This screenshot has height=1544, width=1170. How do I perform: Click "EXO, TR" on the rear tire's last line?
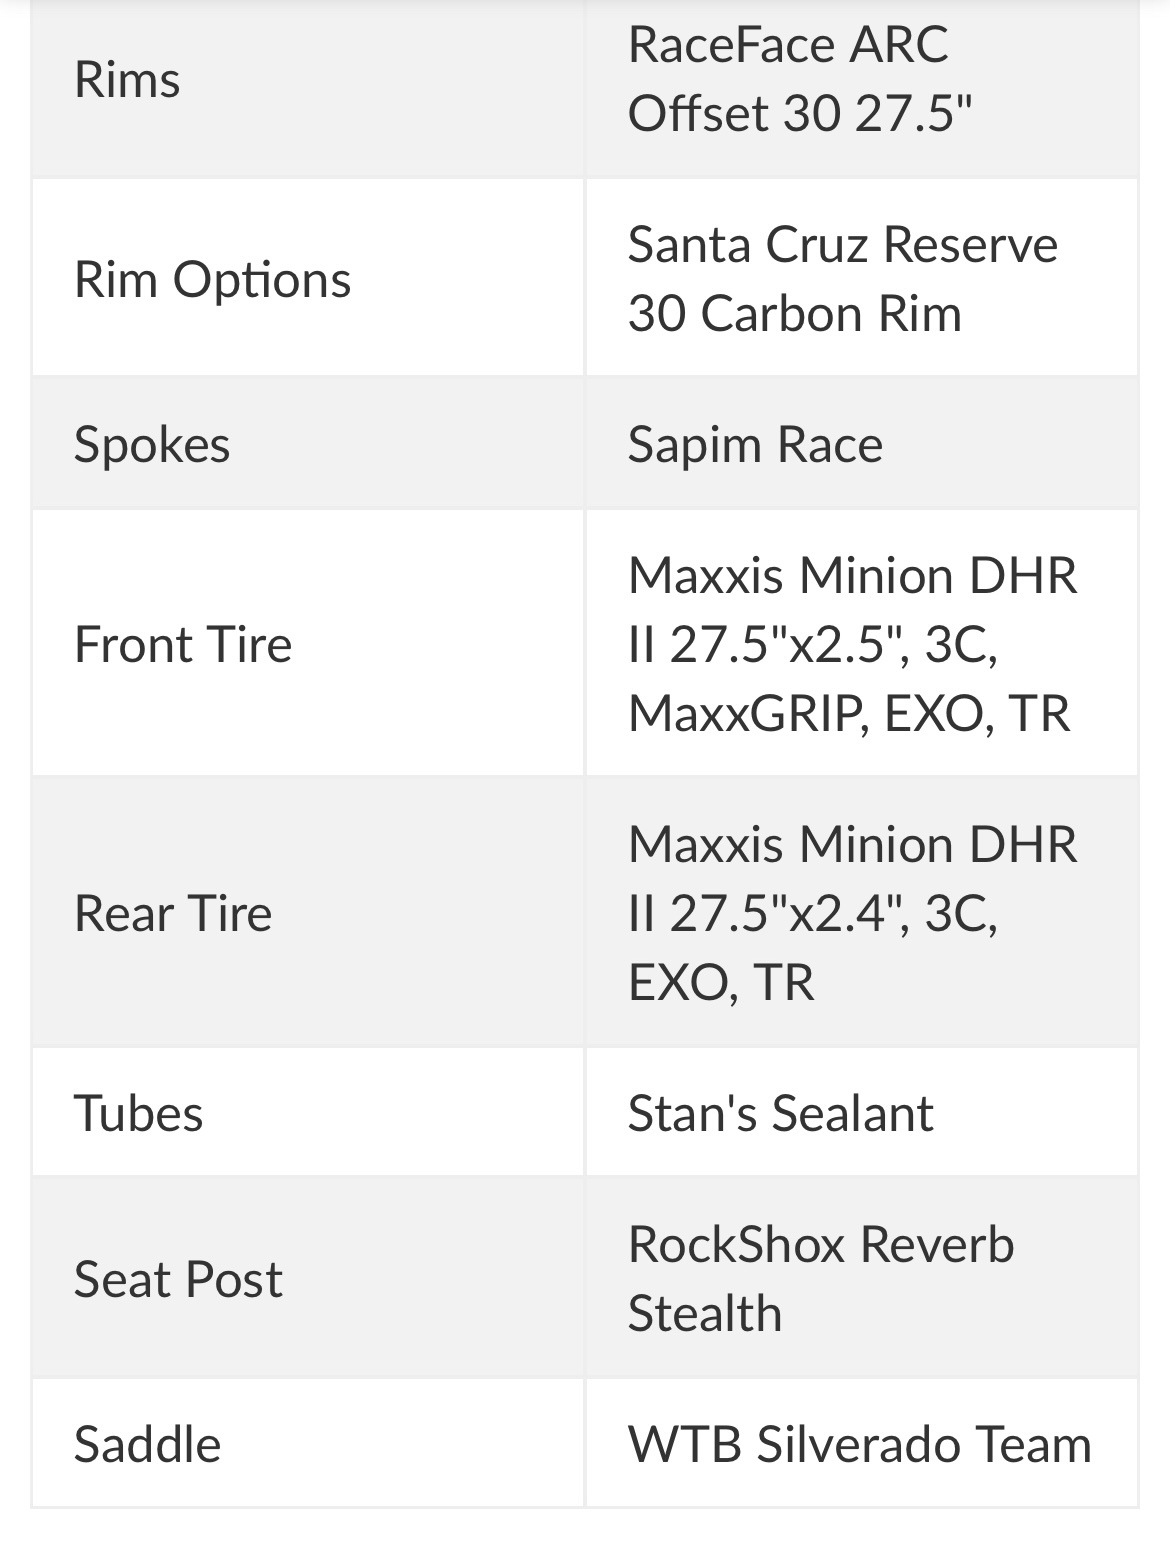tap(721, 982)
